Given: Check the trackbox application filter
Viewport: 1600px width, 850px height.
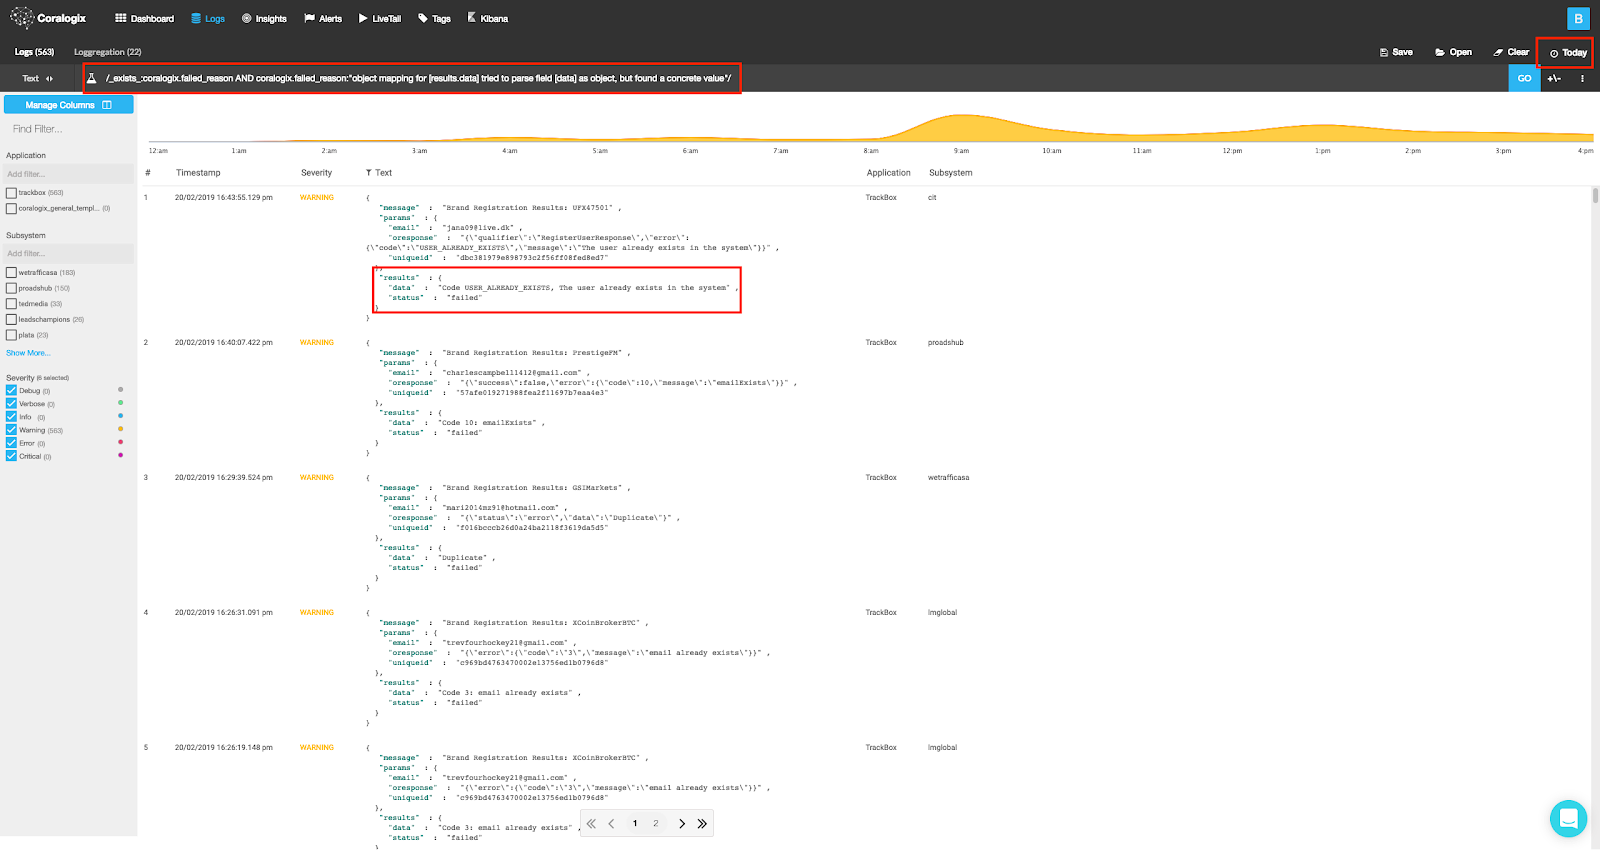Looking at the screenshot, I should (x=11, y=193).
